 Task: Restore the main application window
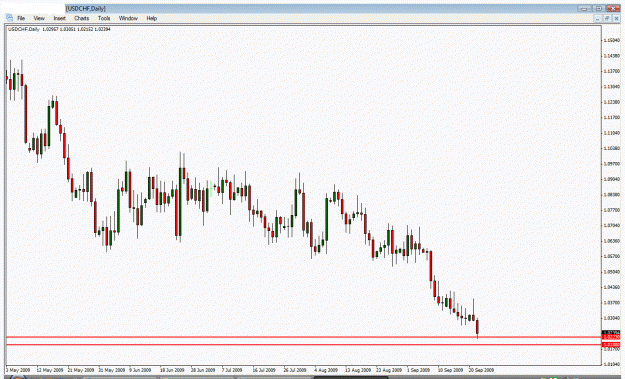pos(598,8)
